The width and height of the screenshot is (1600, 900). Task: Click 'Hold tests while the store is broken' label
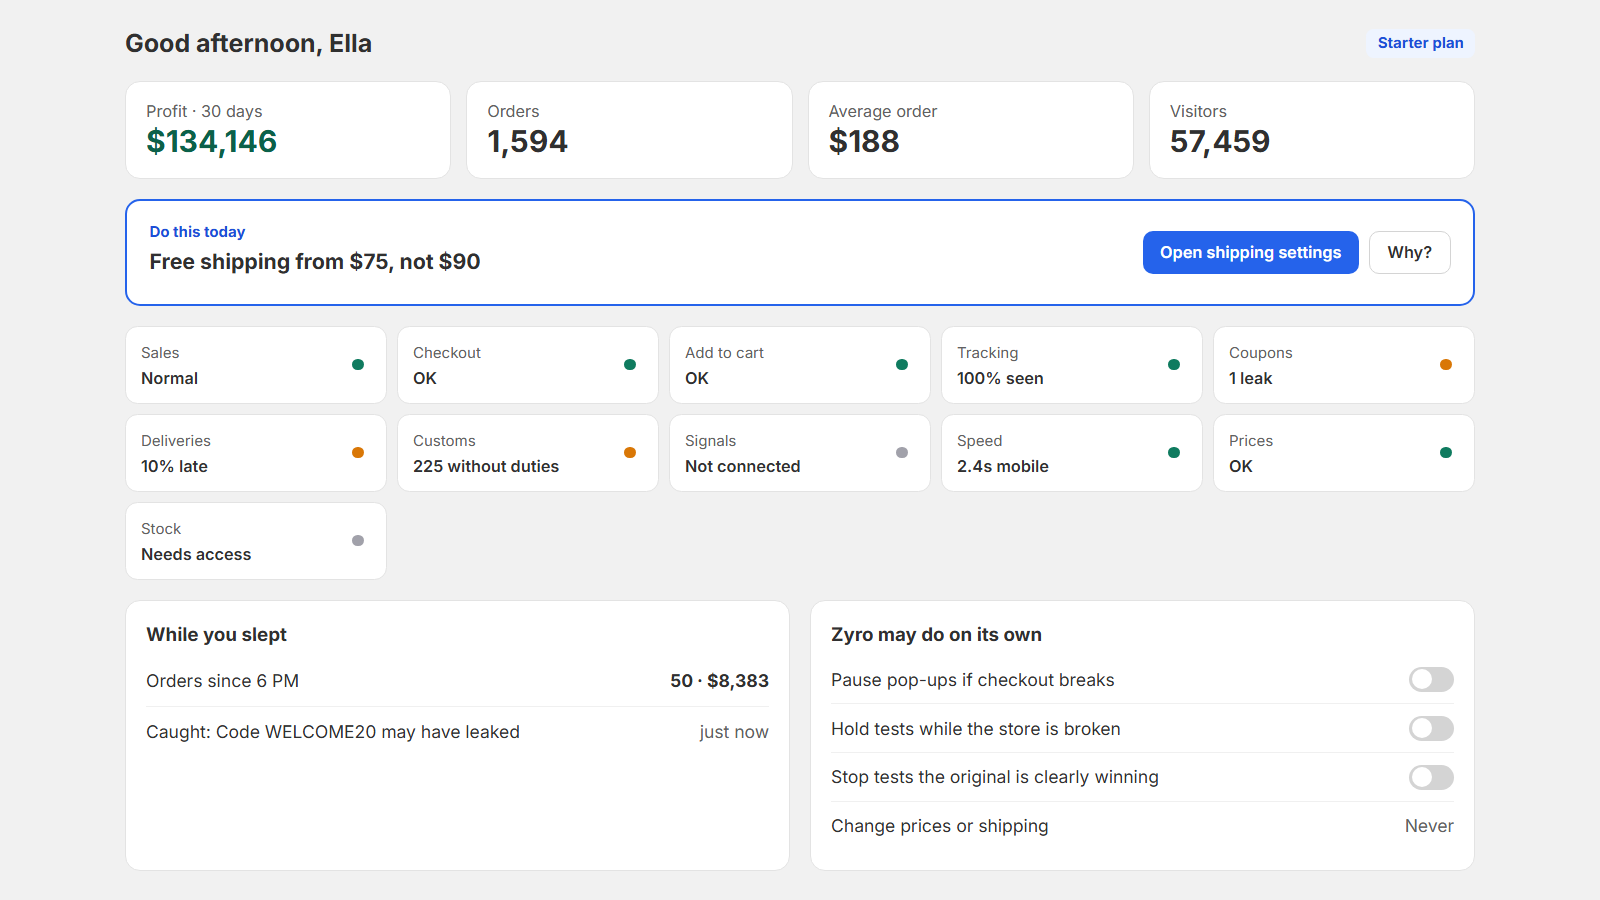pyautogui.click(x=975, y=729)
